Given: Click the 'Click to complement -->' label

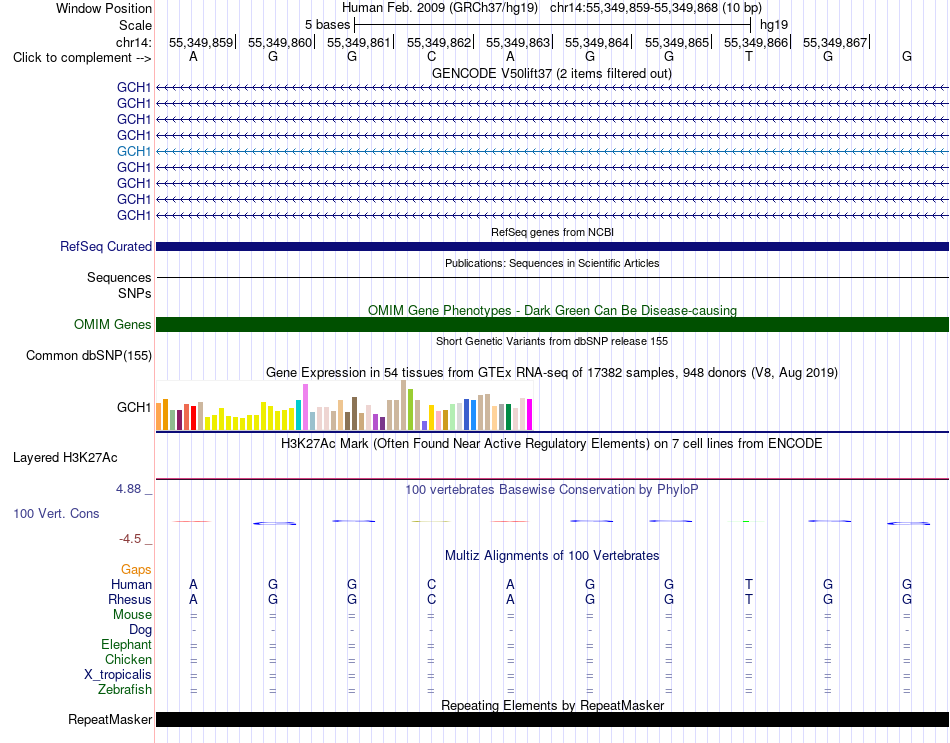Looking at the screenshot, I should pyautogui.click(x=82, y=58).
